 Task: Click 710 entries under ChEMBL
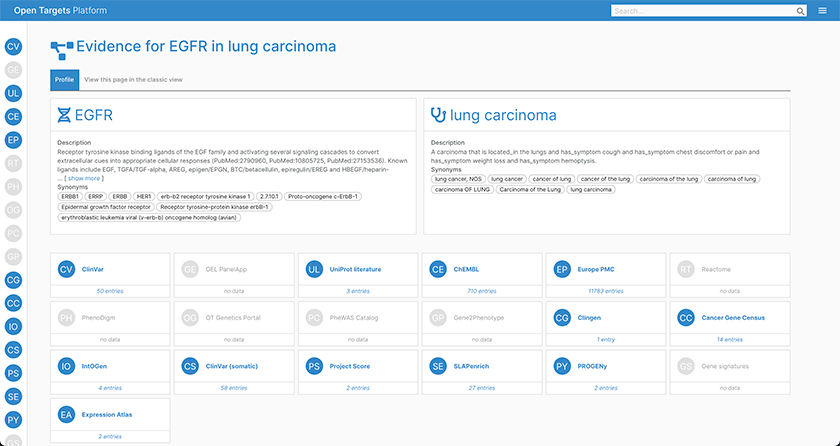point(482,291)
